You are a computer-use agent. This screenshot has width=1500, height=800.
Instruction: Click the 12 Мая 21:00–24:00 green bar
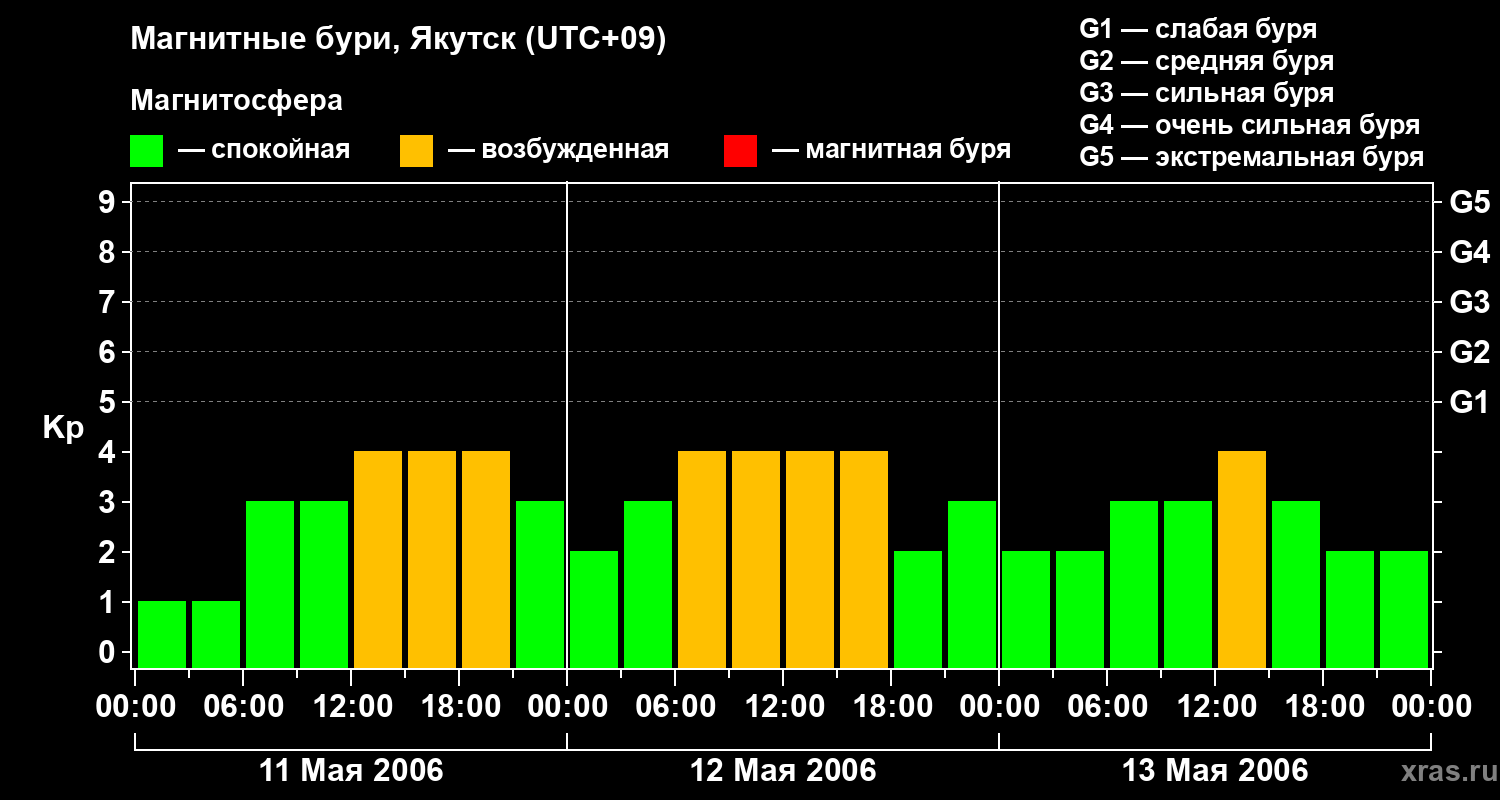point(972,584)
